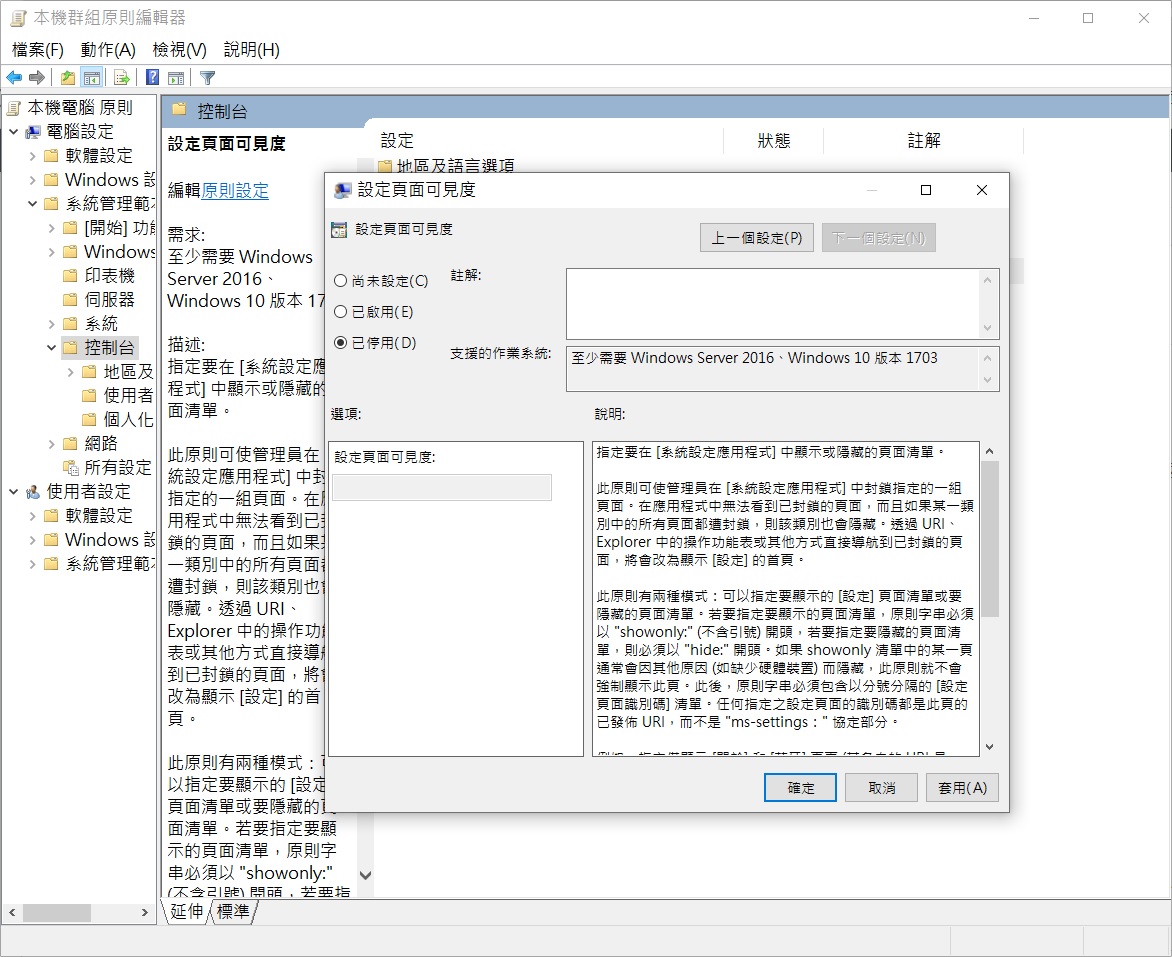Screen dimensions: 1172x957
Task: Open the 原則設定 link
Action: pyautogui.click(x=235, y=191)
